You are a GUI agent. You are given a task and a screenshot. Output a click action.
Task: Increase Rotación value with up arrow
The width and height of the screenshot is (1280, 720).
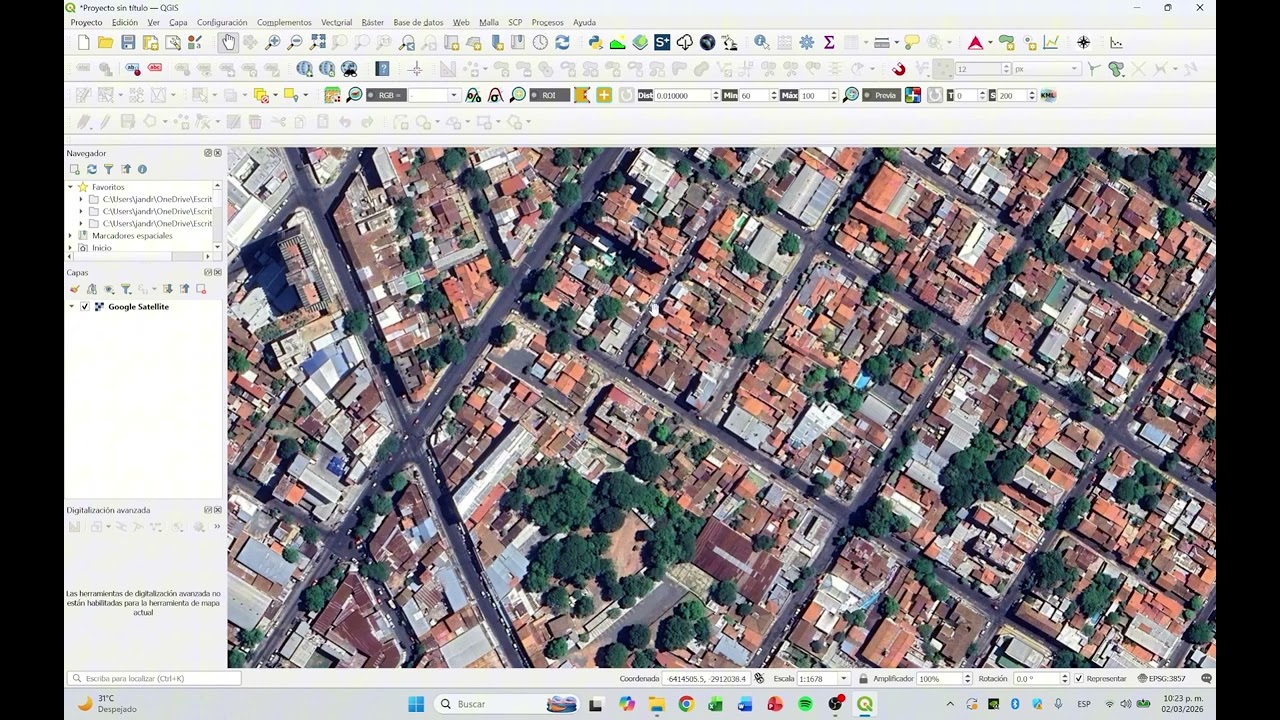[x=1064, y=675]
